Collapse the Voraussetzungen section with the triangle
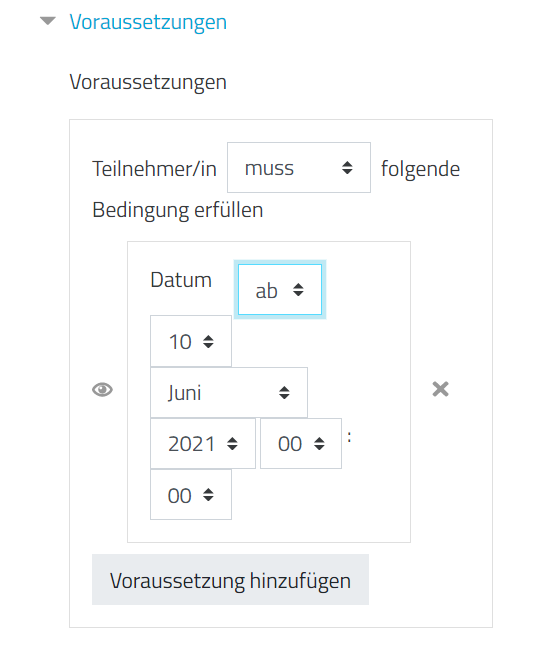 click(48, 21)
